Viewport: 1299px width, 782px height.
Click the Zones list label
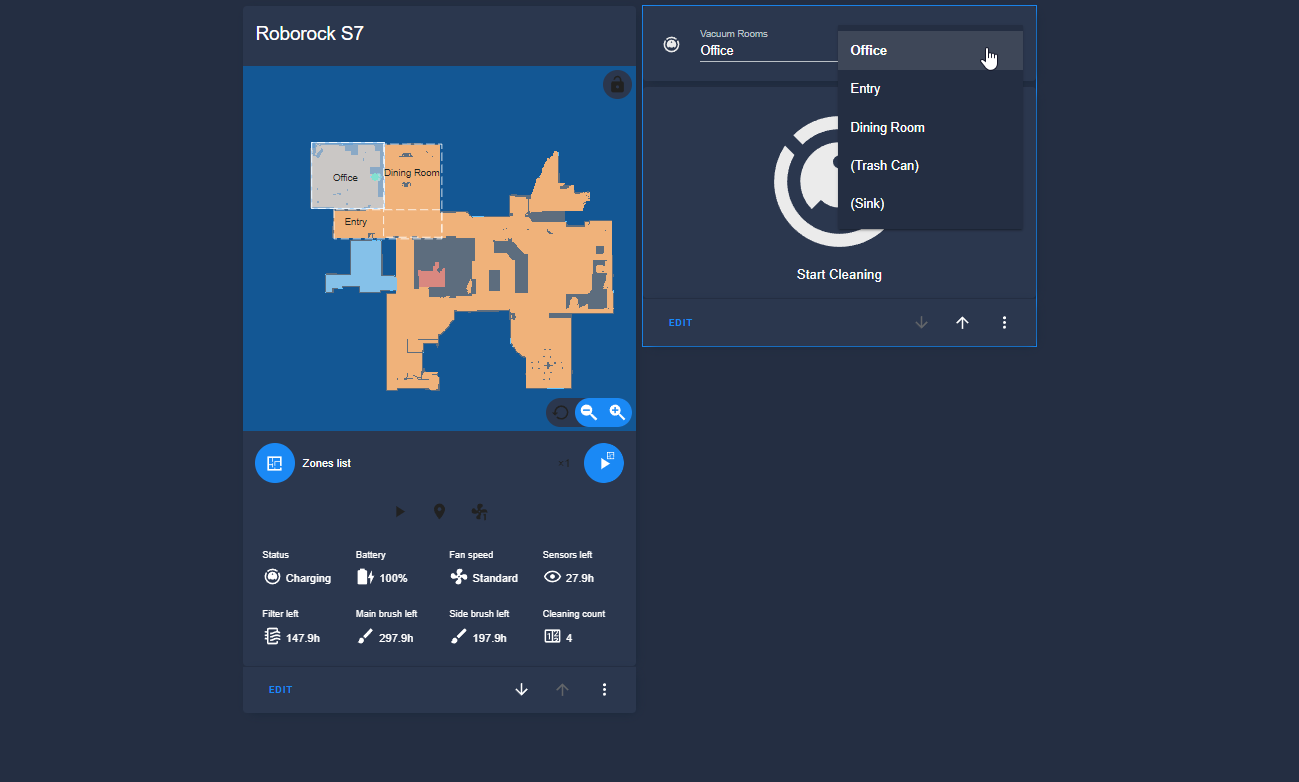pyautogui.click(x=326, y=463)
